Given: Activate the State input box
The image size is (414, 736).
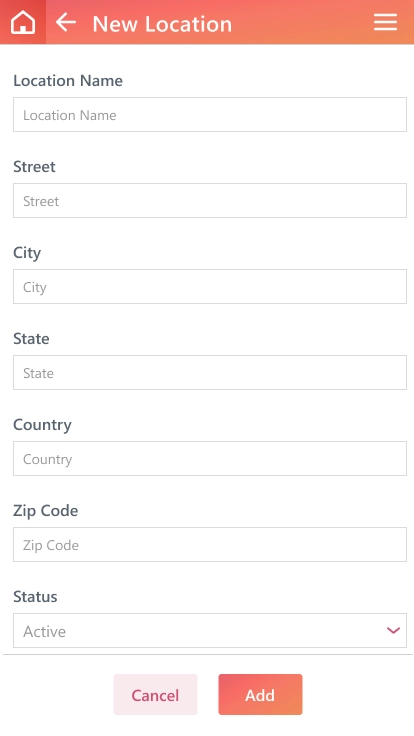Looking at the screenshot, I should [x=210, y=372].
